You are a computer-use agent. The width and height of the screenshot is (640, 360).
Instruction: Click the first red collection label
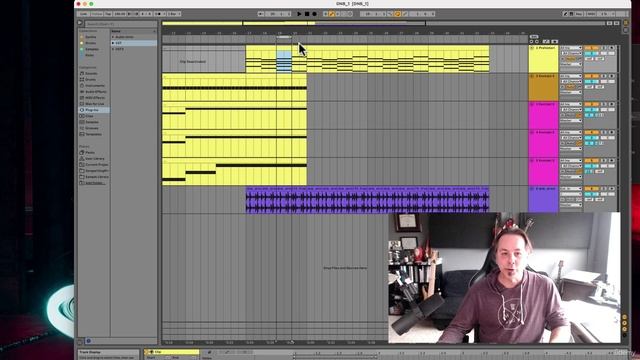click(90, 37)
